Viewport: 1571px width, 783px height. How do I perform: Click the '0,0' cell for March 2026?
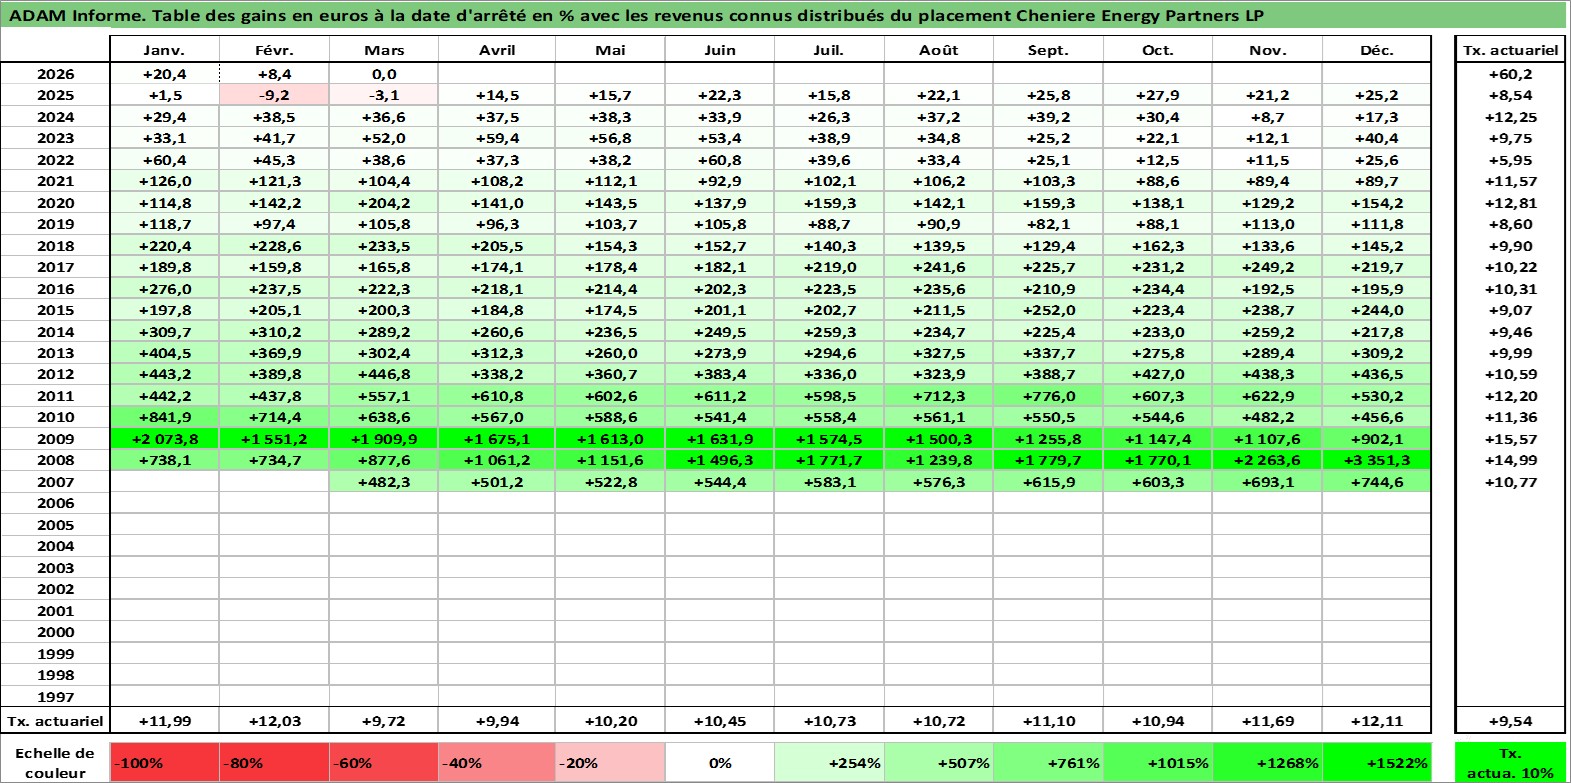pos(384,74)
